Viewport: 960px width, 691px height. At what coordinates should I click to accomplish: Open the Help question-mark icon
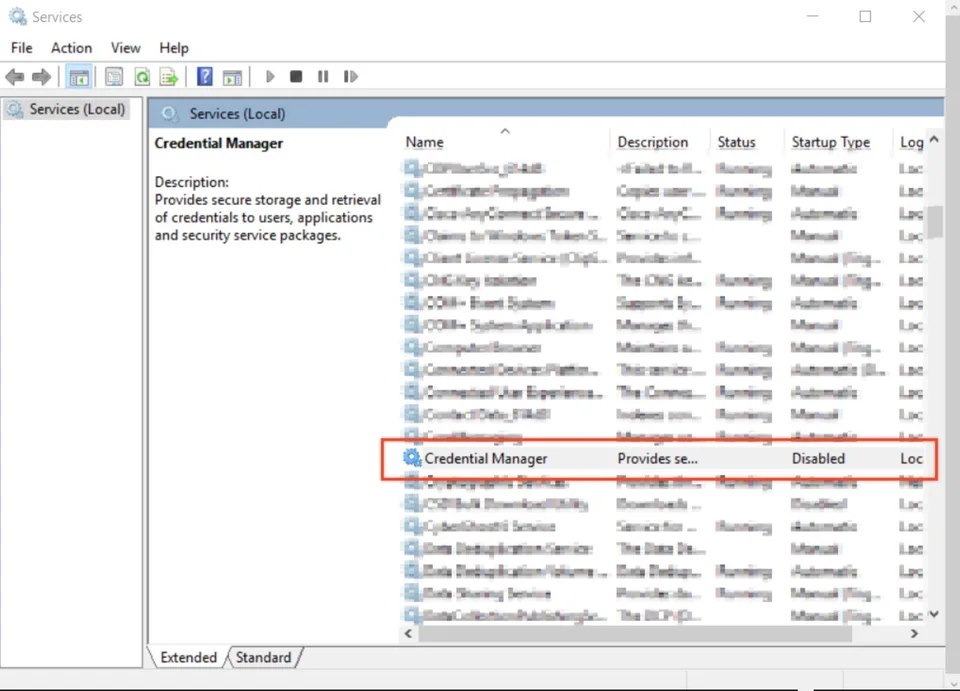click(x=204, y=77)
